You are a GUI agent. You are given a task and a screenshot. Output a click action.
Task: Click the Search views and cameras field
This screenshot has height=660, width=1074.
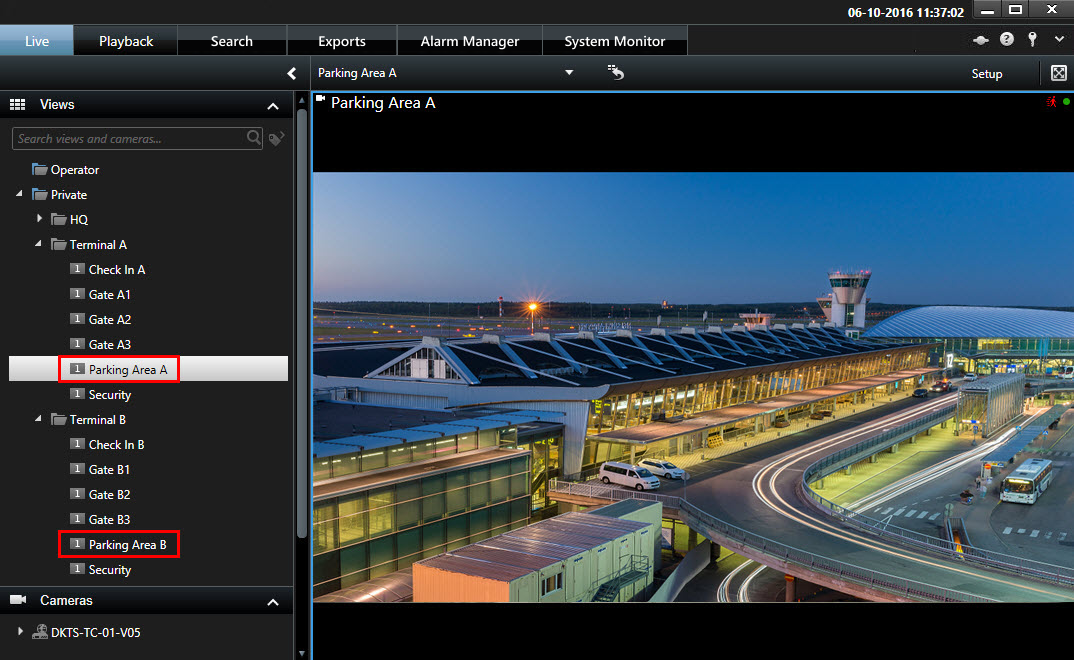tap(128, 139)
